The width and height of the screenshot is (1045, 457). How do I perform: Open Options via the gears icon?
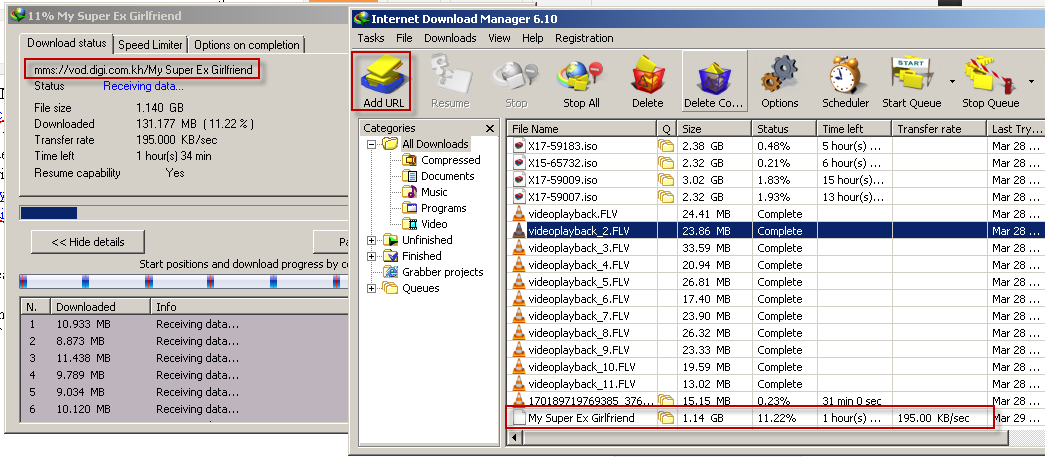pos(779,81)
